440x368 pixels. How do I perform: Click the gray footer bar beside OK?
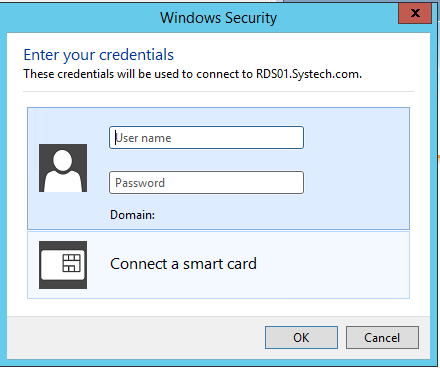coord(133,338)
